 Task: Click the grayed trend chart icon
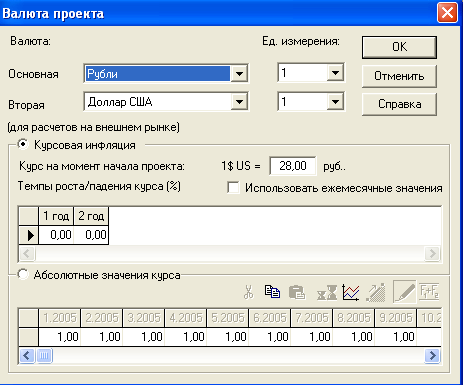376,293
